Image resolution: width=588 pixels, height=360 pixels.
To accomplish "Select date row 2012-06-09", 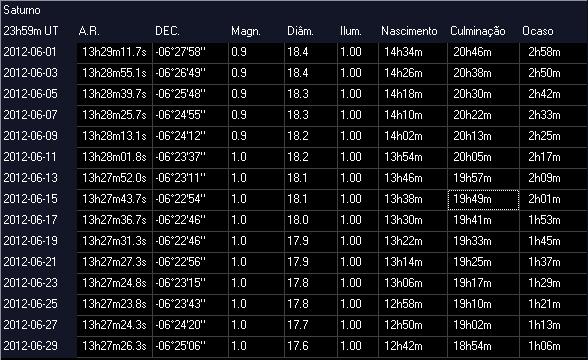I will pos(30,136).
